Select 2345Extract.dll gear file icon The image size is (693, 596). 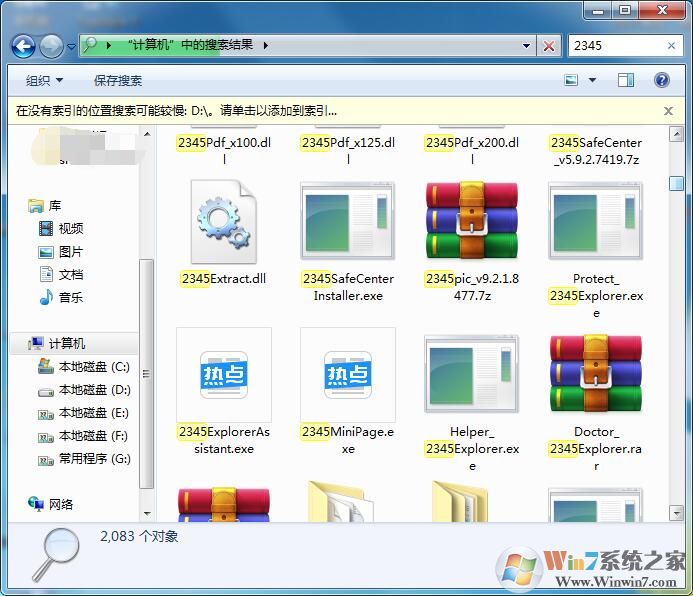(x=224, y=221)
